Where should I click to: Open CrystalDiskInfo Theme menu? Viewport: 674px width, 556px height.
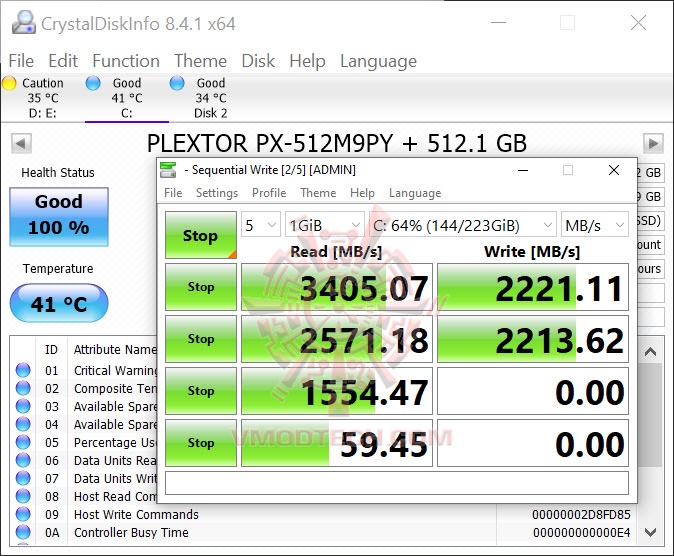[x=200, y=61]
